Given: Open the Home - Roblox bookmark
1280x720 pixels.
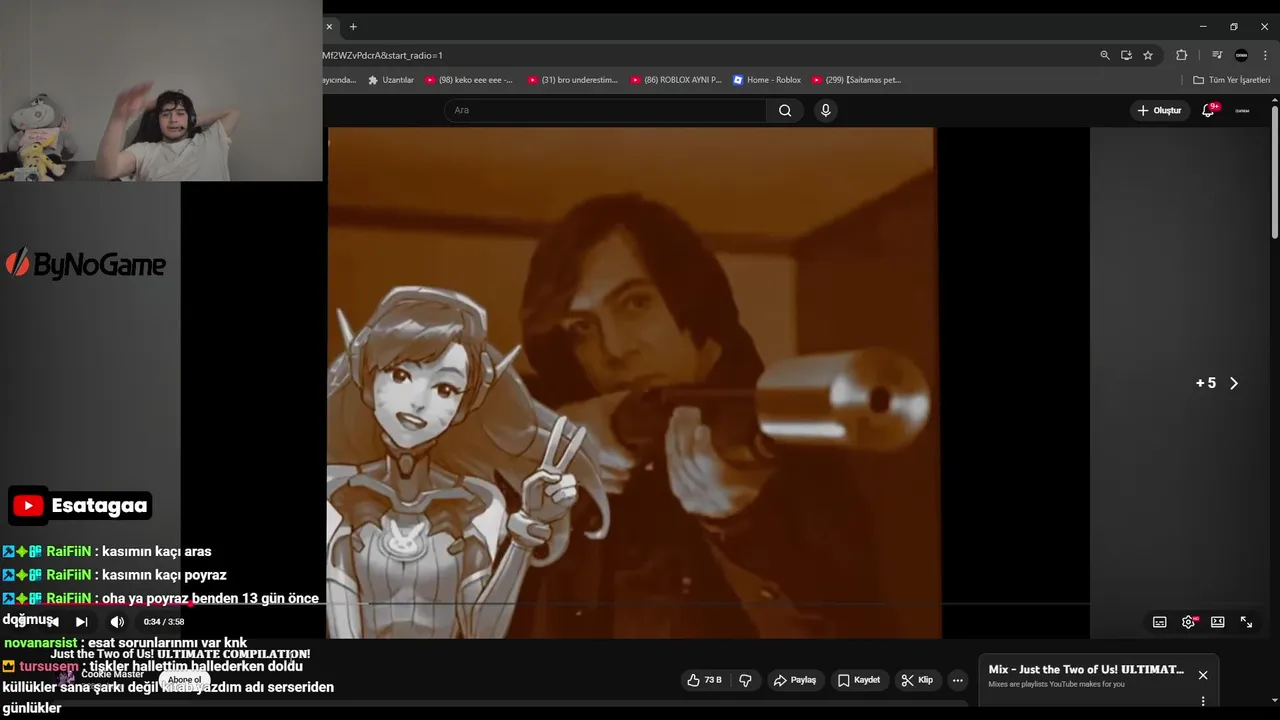Looking at the screenshot, I should tap(767, 80).
